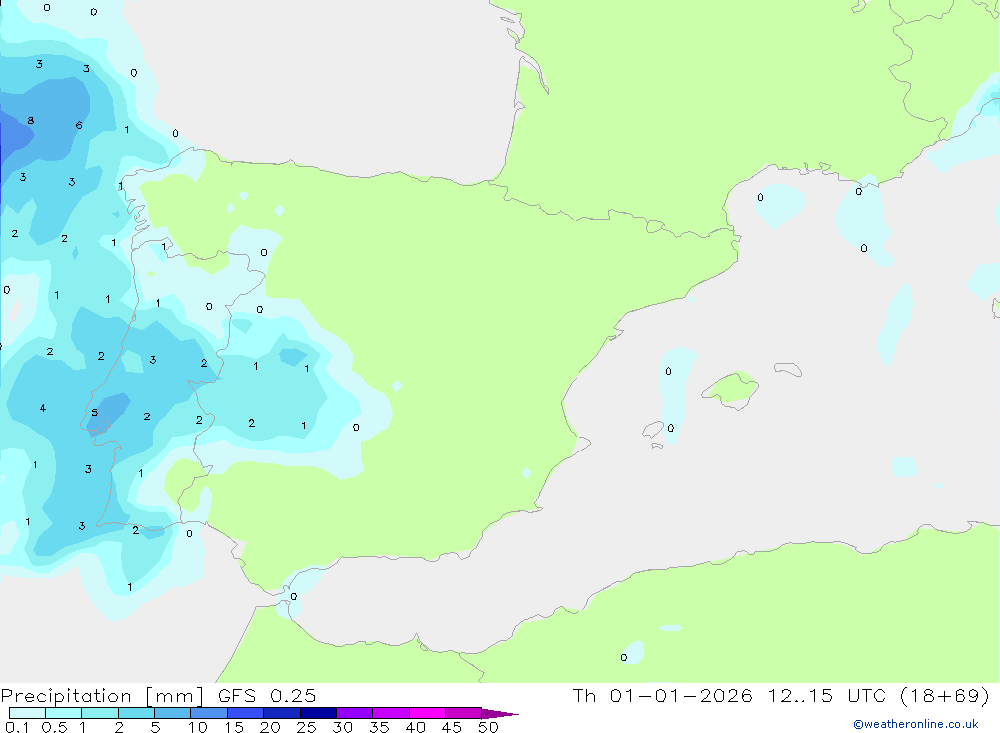This screenshot has width=1000, height=733.
Task: Click the "GFS 0.25" model label
Action: tap(267, 696)
